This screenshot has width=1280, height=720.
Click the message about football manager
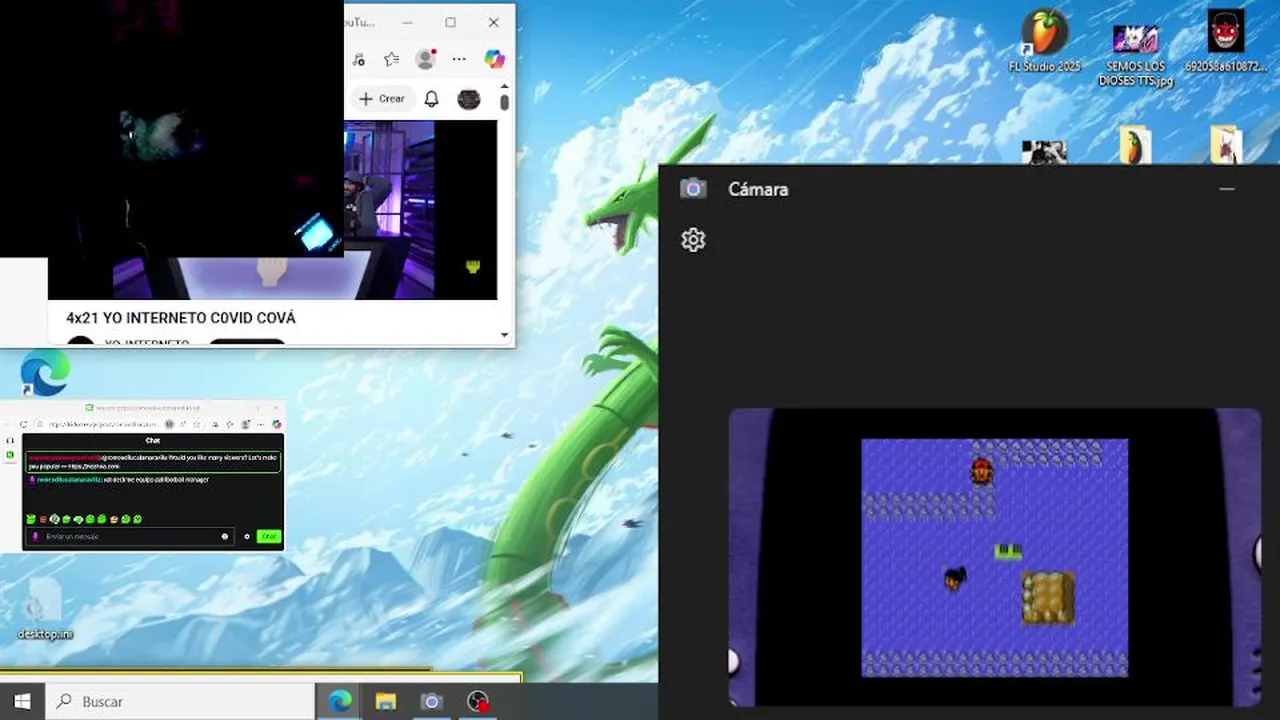coord(123,480)
